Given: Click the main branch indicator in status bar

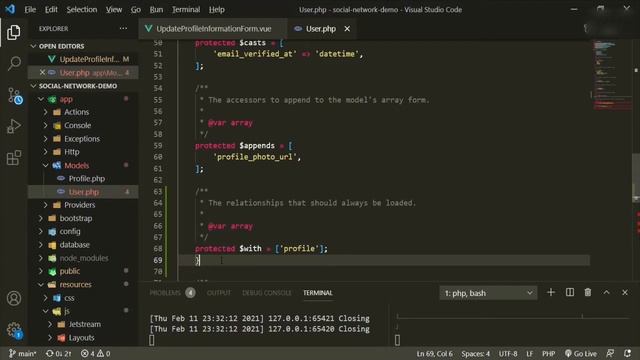Looking at the screenshot, I should [22, 353].
